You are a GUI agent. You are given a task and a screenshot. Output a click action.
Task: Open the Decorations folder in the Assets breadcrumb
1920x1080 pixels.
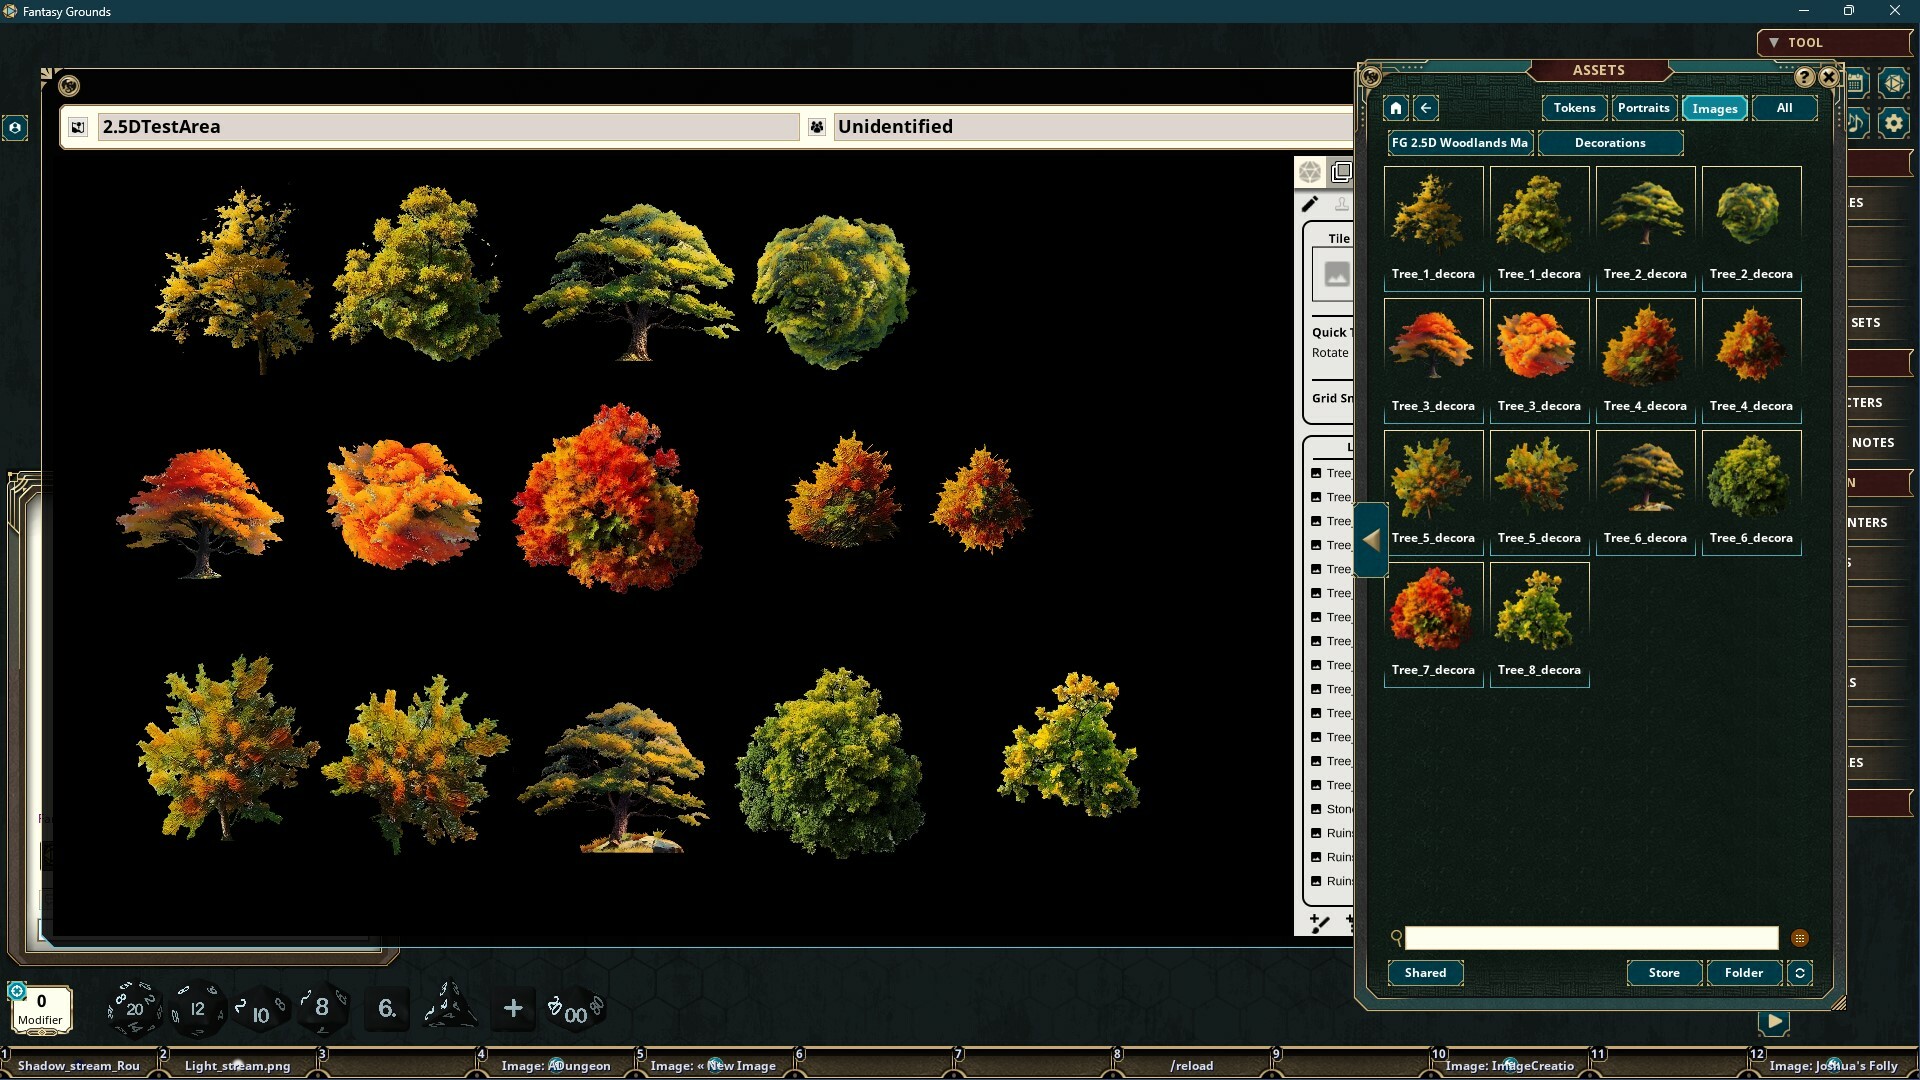coord(1610,143)
